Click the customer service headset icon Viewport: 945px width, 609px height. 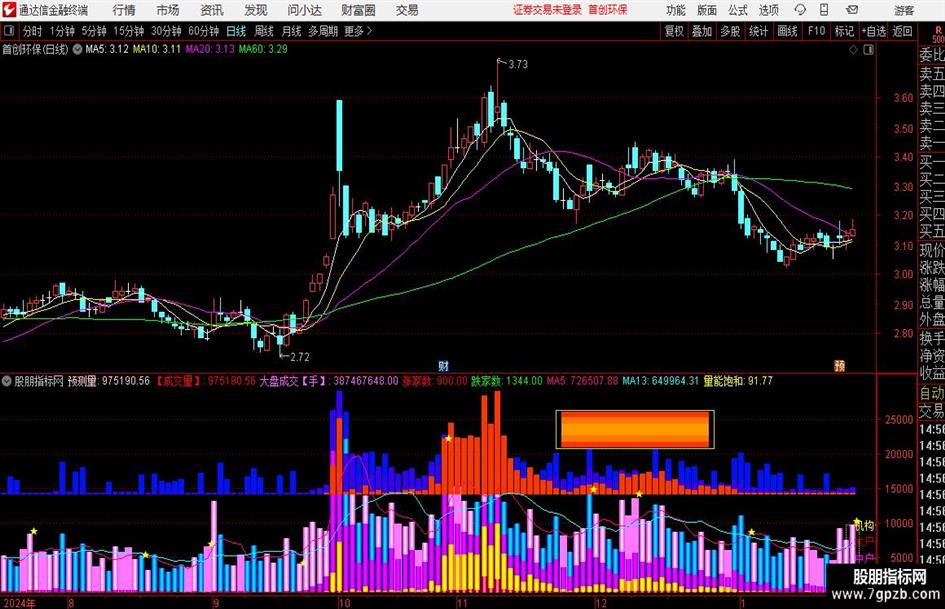tap(800, 10)
